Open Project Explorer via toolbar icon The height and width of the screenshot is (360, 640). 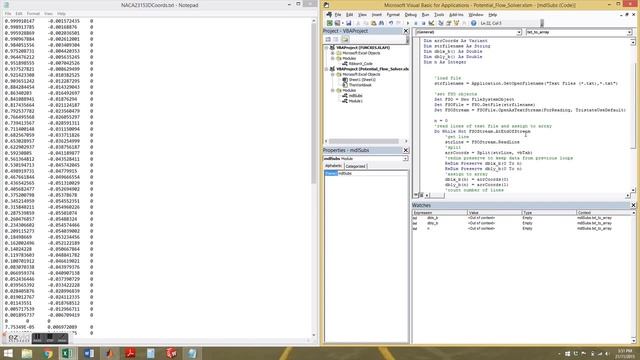pos(441,23)
